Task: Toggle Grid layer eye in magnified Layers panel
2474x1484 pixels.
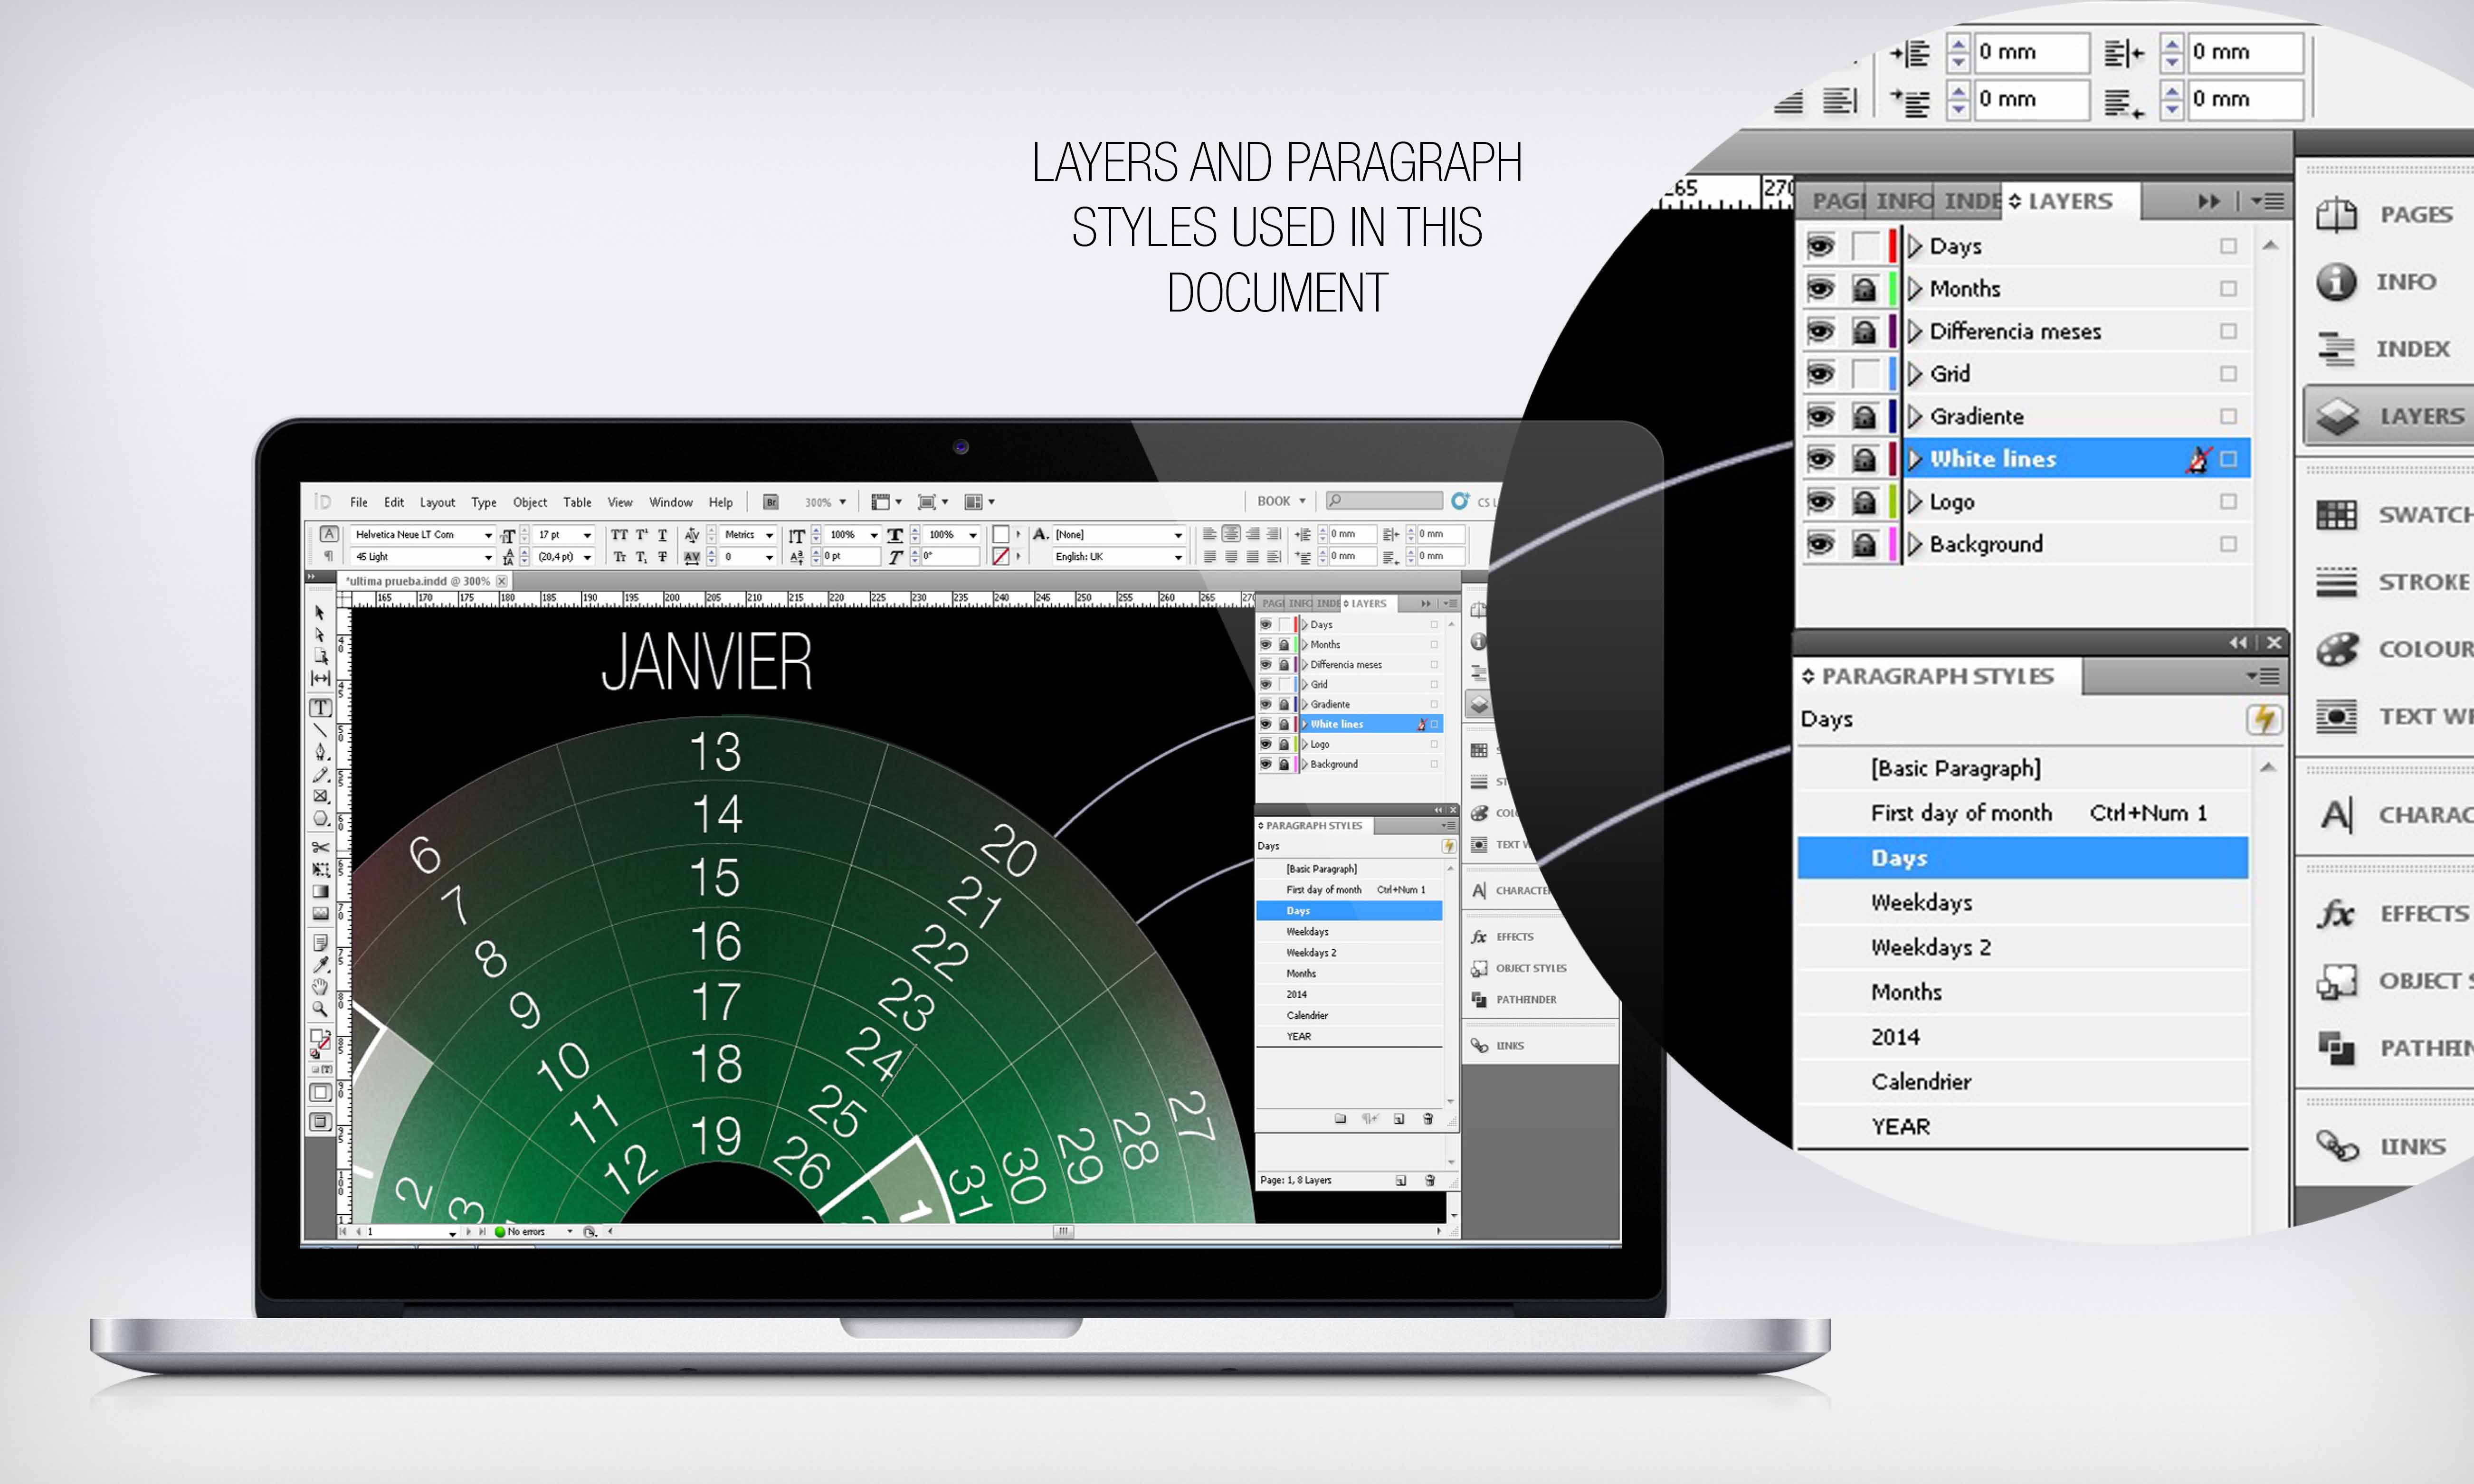Action: (1821, 374)
